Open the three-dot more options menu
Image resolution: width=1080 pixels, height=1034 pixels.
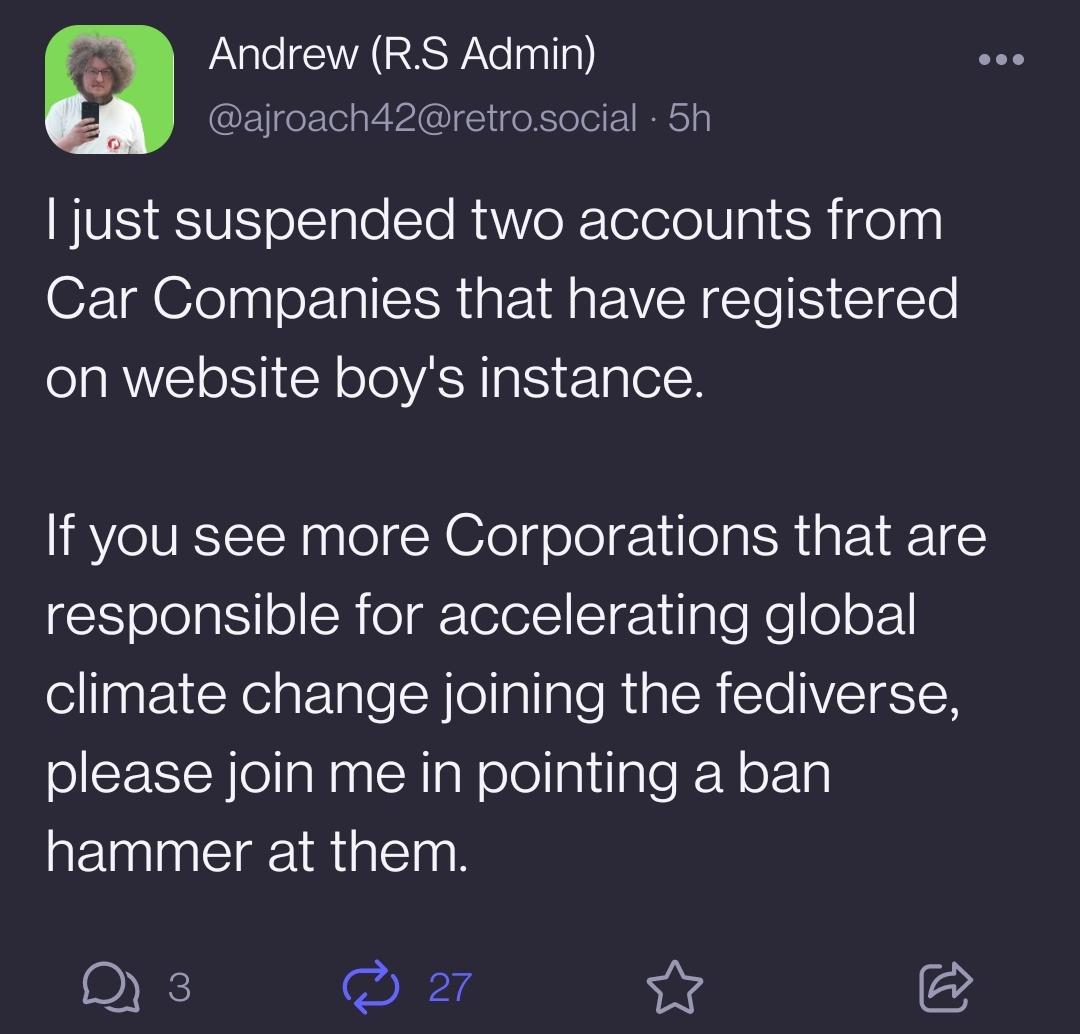point(1001,59)
